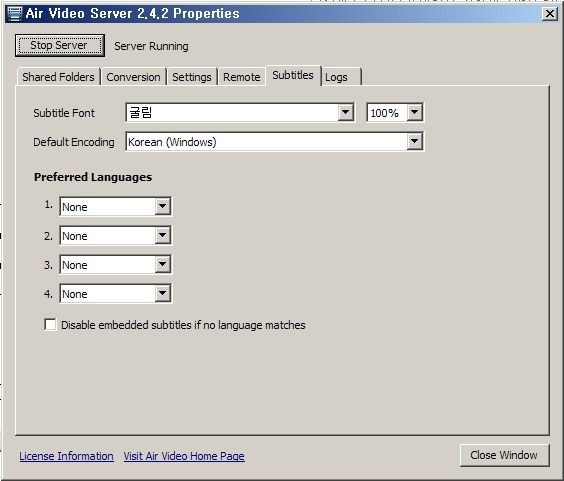Click the Preferred Languages heading

[x=93, y=177]
